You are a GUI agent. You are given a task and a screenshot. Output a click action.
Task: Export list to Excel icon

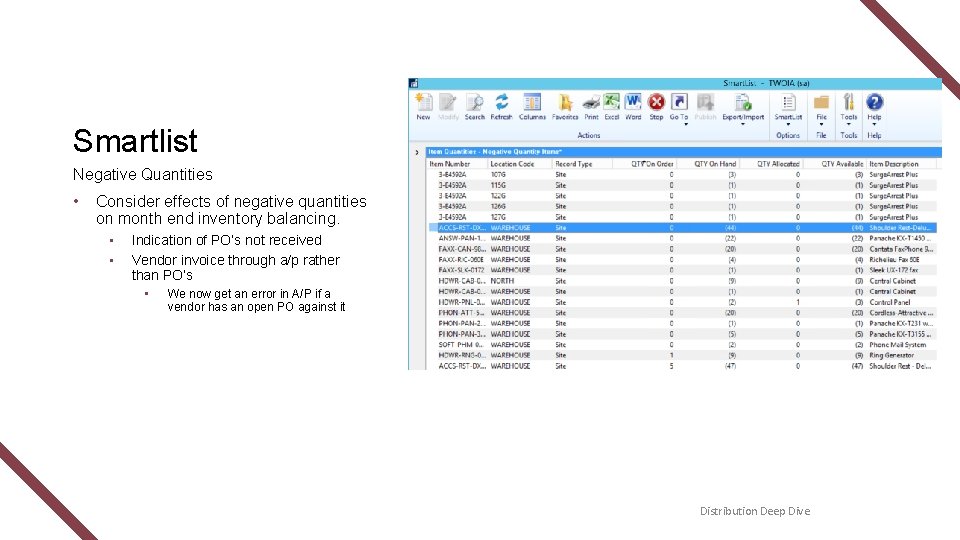coord(612,102)
